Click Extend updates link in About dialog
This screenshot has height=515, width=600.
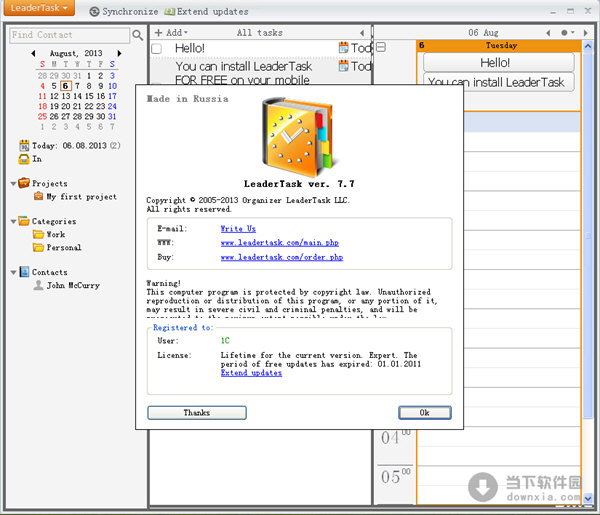pos(251,373)
